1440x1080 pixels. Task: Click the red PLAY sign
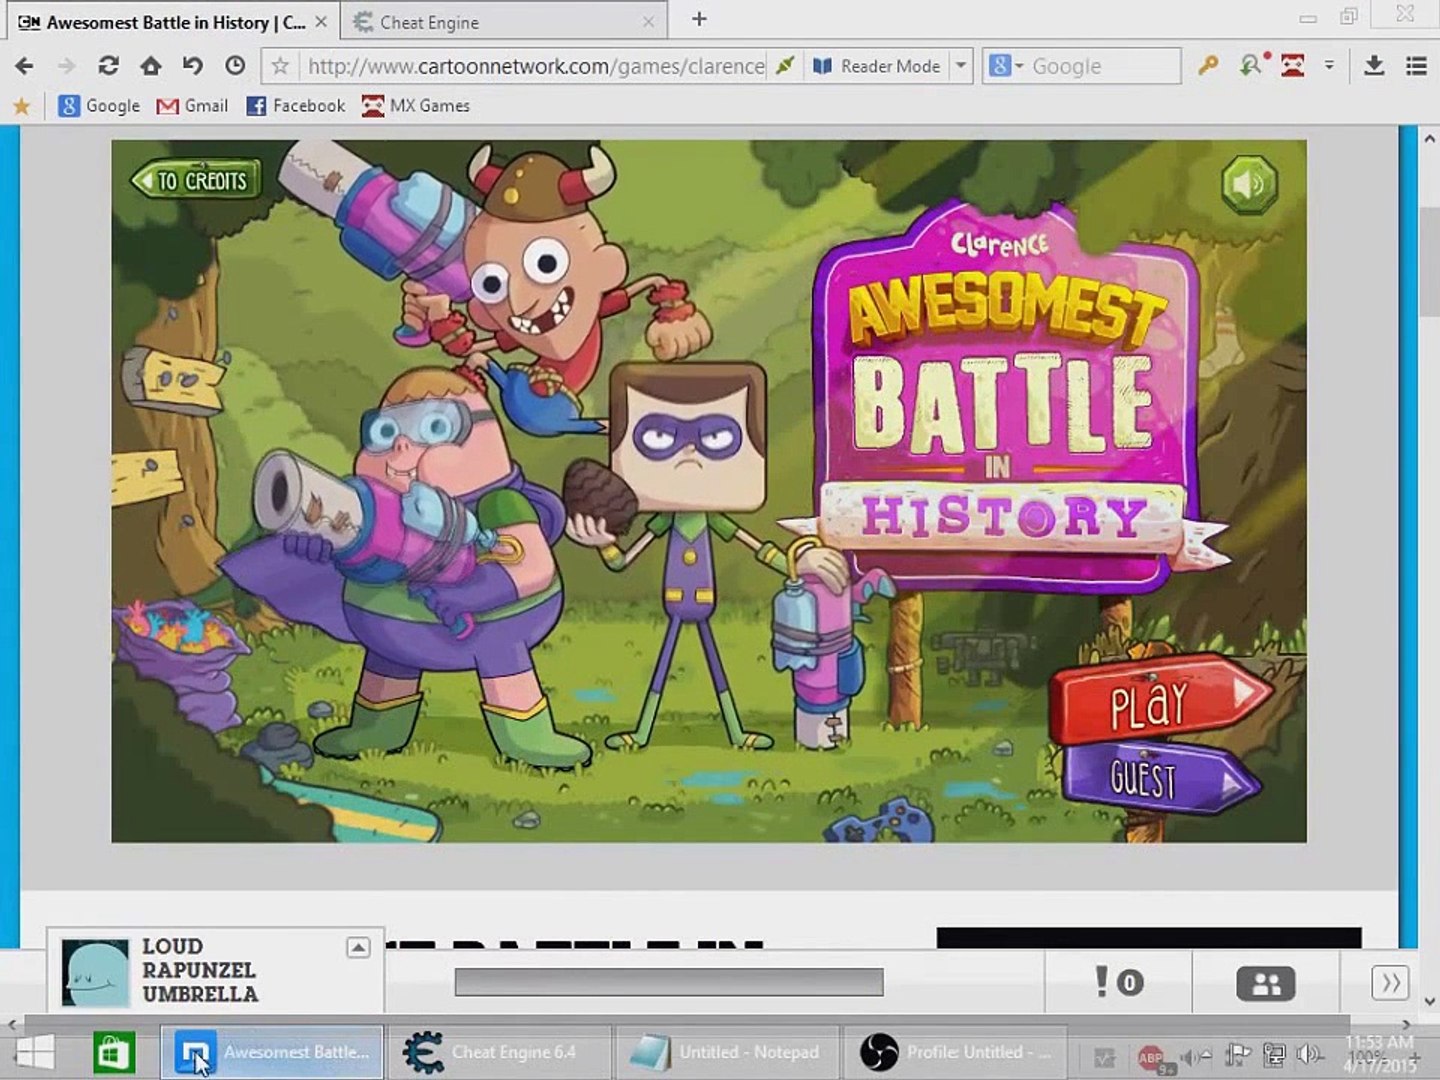point(1155,702)
